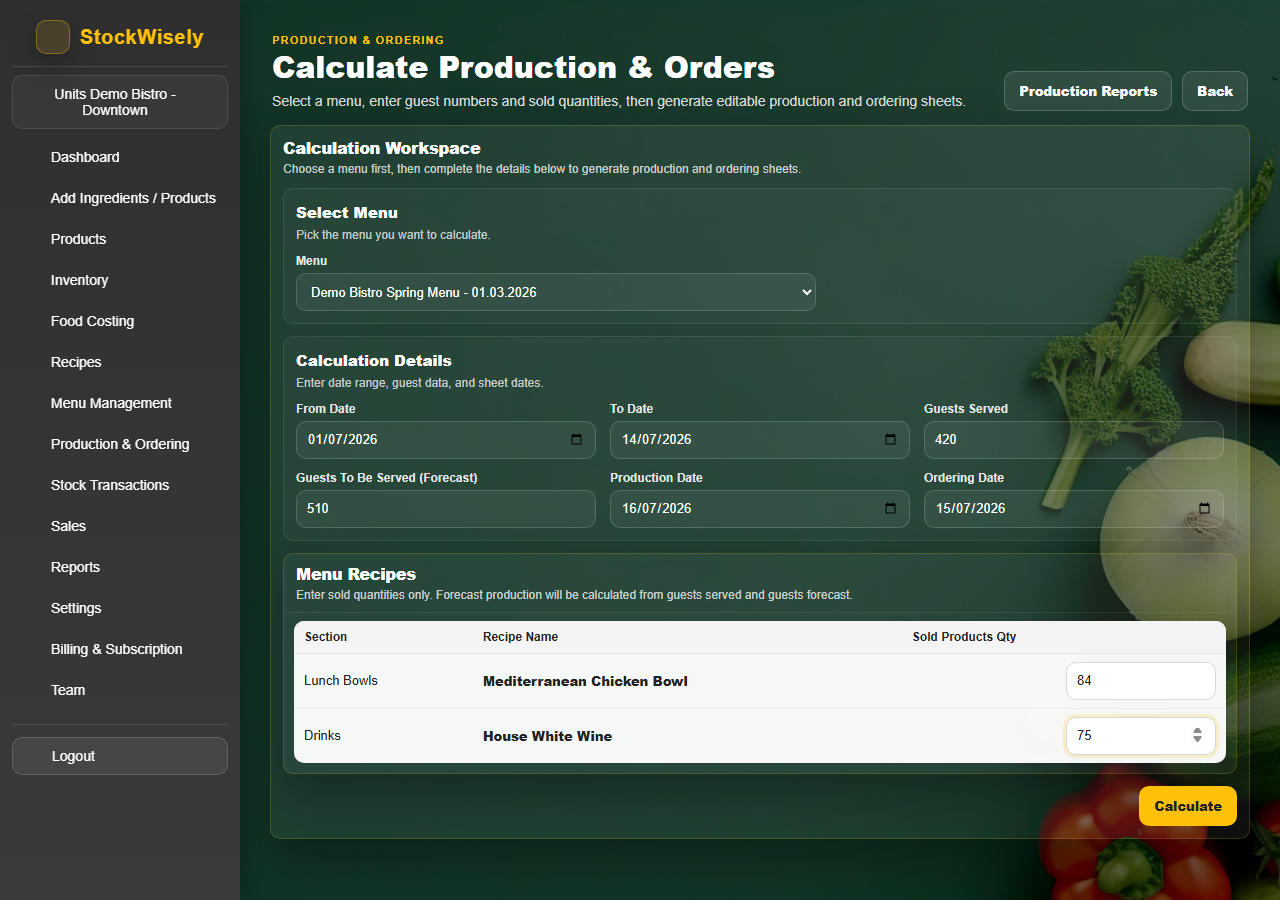This screenshot has height=900, width=1280.
Task: Click the Calculation Details heading
Action: (374, 361)
